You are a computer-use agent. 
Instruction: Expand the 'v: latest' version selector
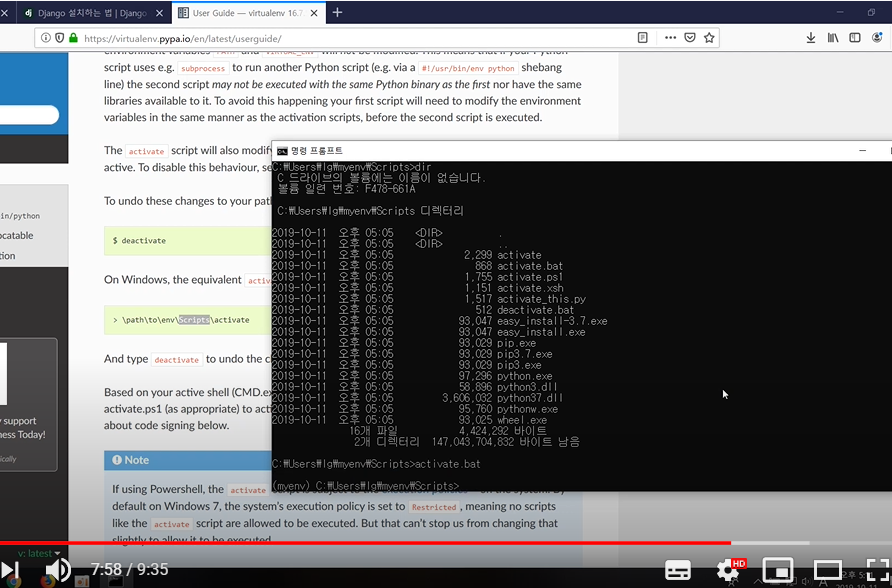38,553
